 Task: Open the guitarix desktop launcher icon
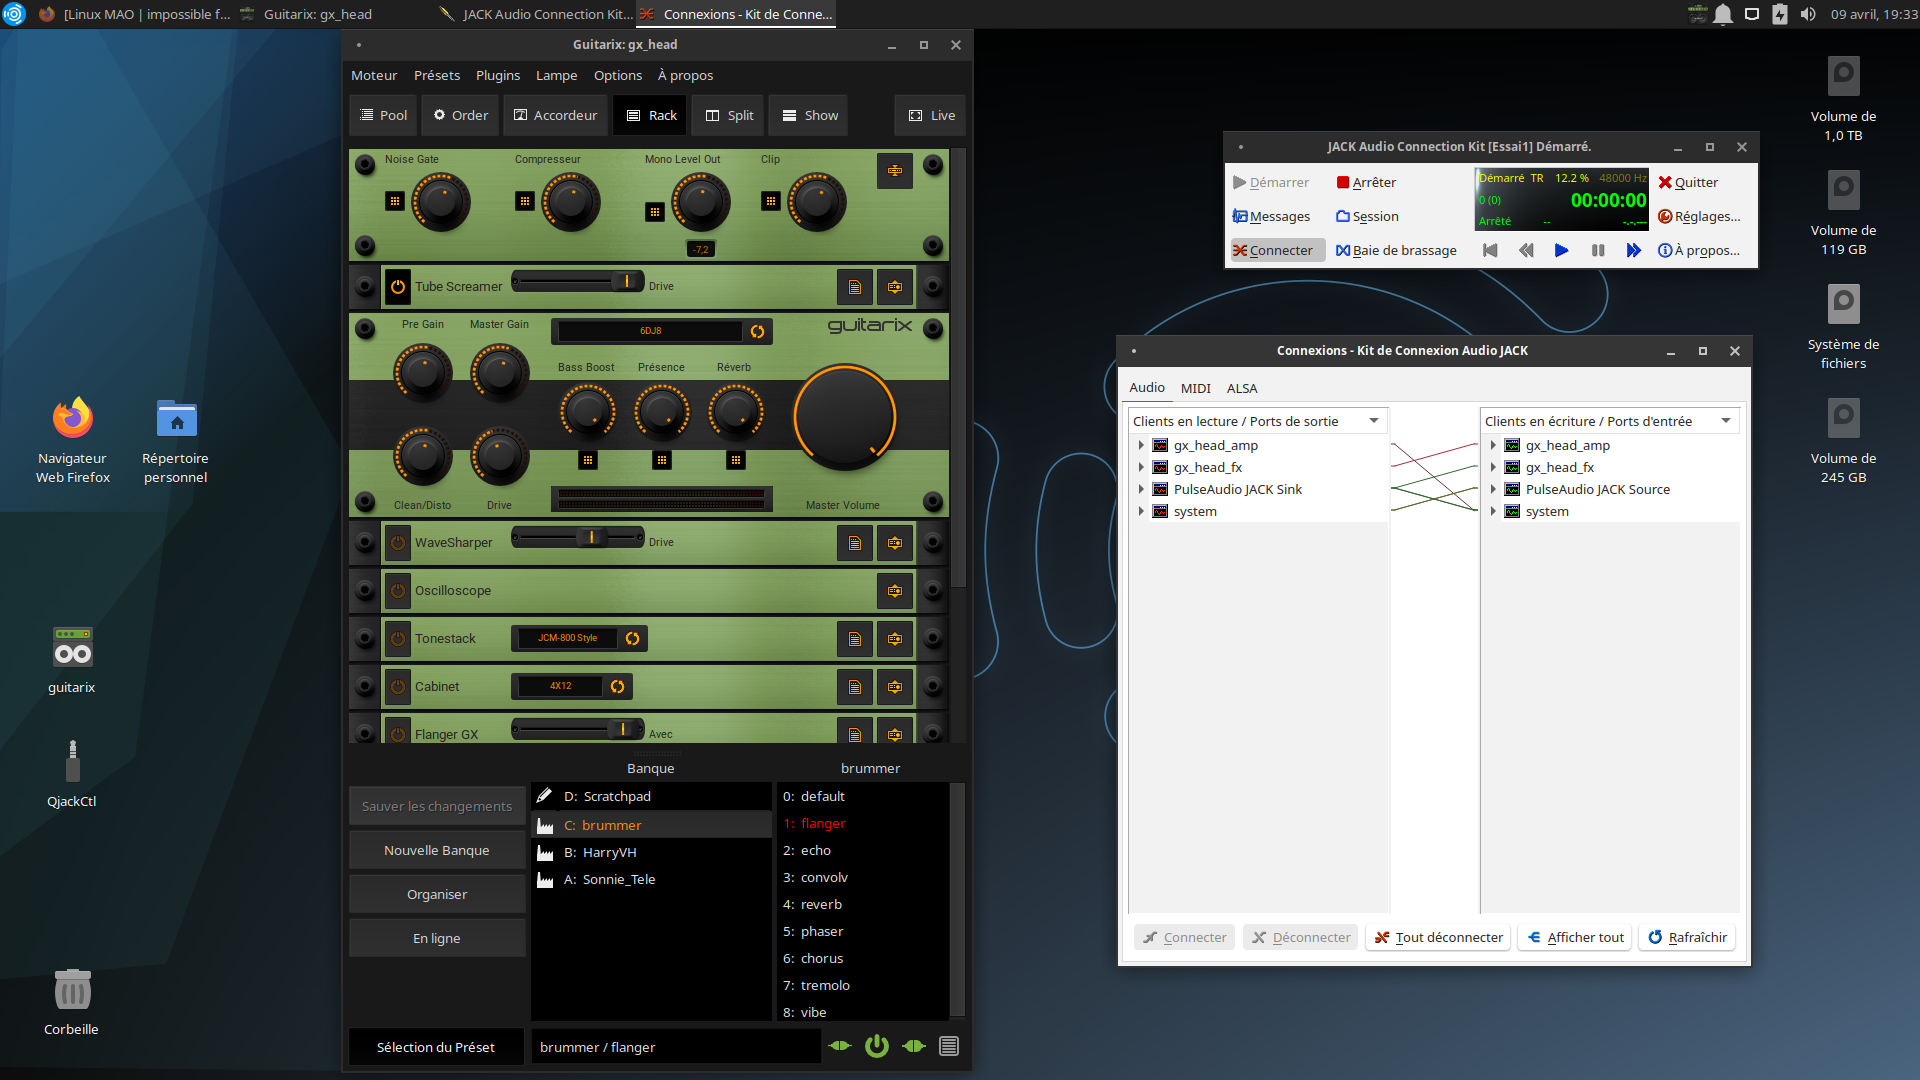(72, 649)
